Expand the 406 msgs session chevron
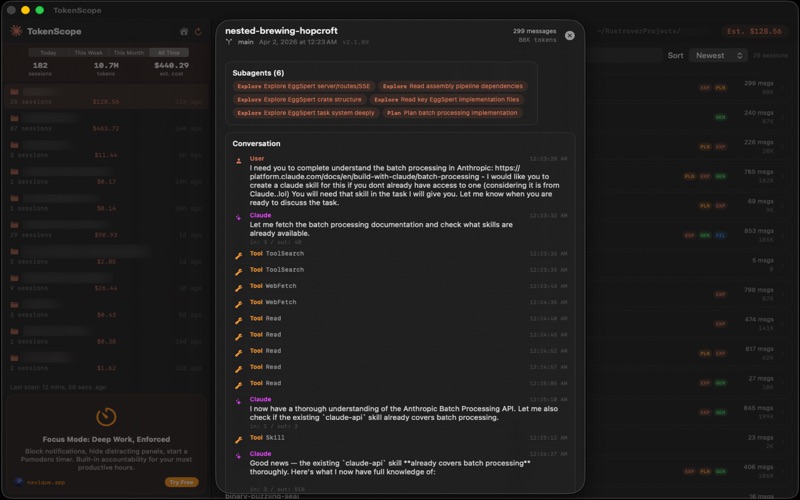 click(784, 471)
